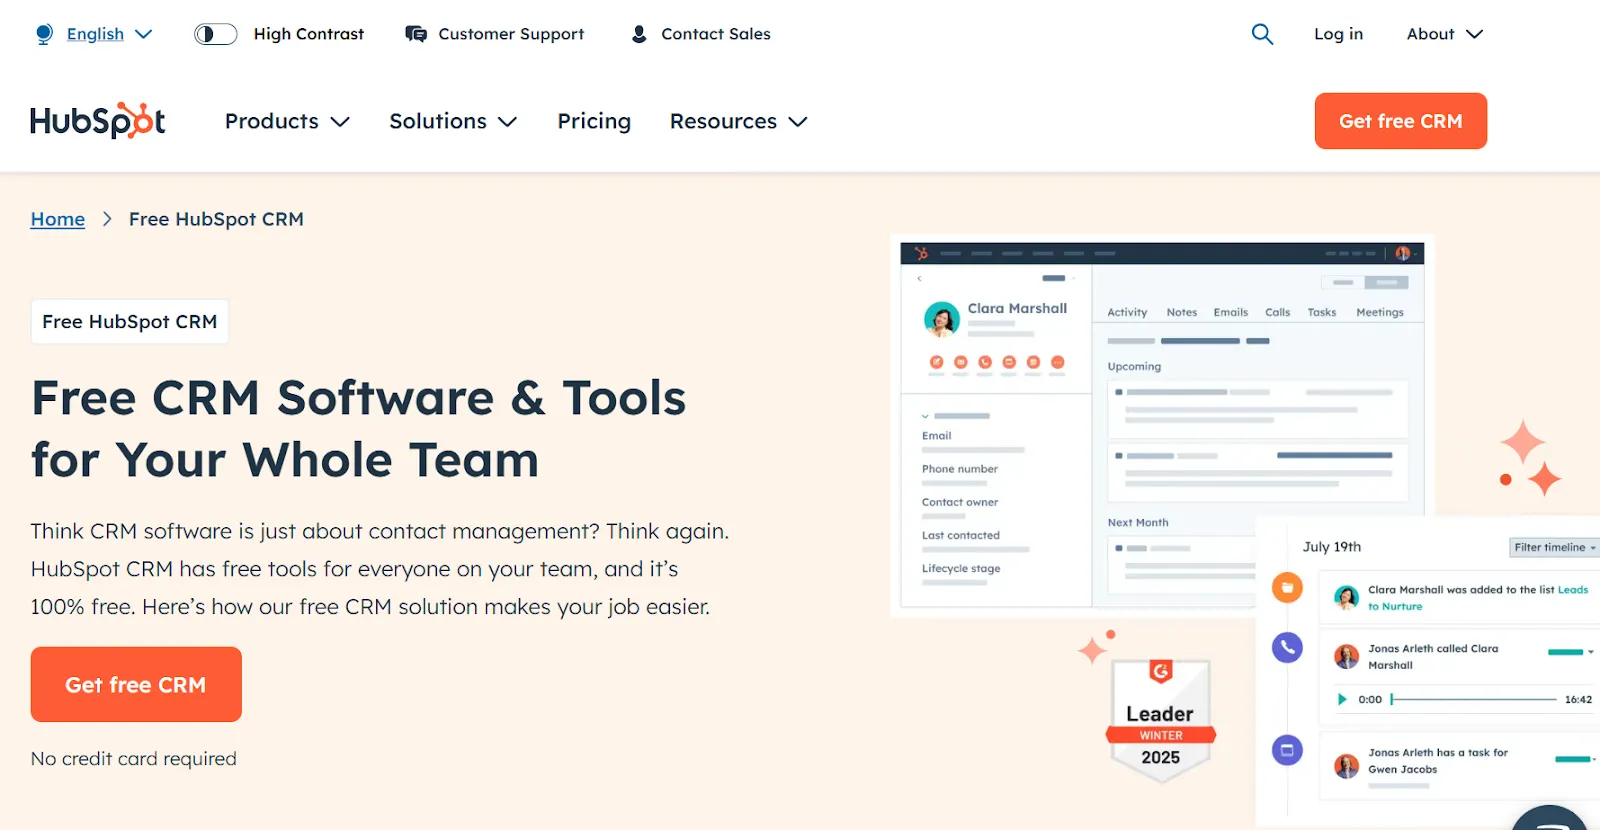Click the No credit card required text

coord(134,759)
